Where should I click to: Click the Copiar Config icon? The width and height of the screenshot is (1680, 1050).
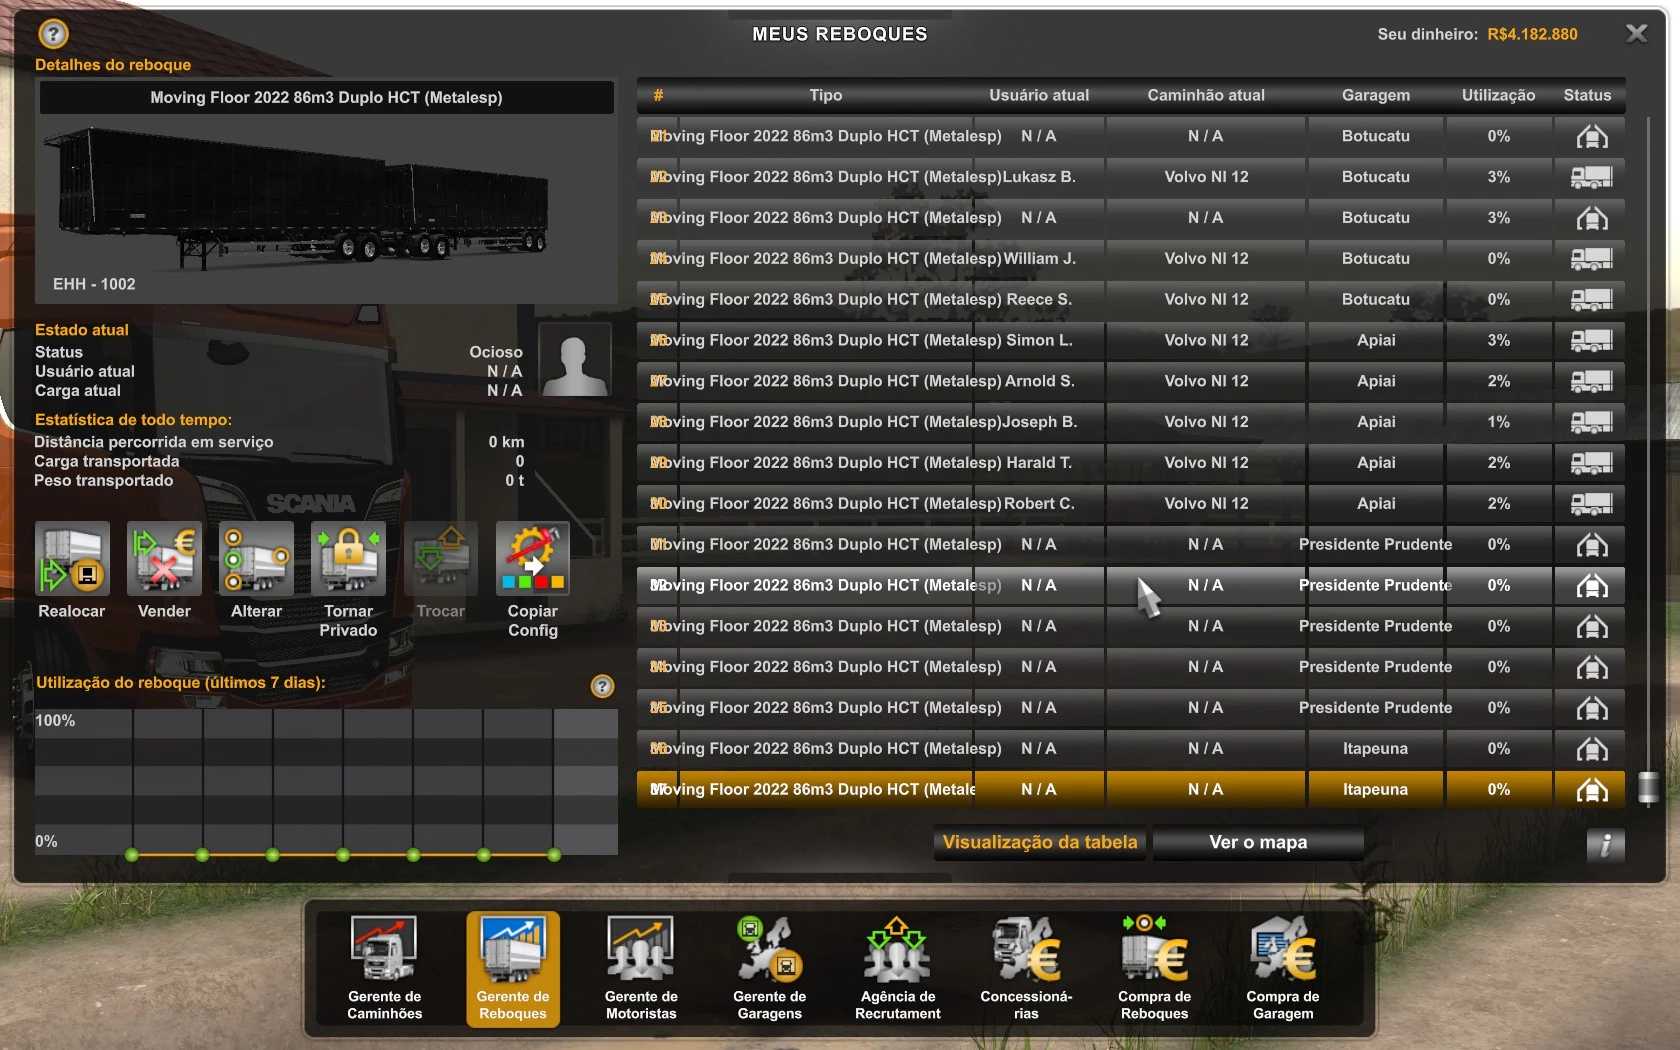(x=532, y=559)
